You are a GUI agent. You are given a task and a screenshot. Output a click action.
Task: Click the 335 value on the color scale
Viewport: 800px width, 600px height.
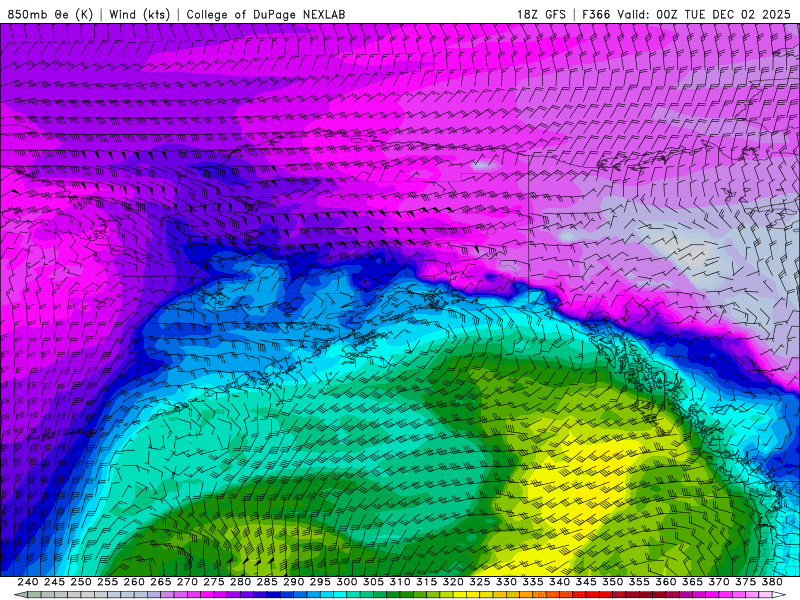tap(533, 582)
